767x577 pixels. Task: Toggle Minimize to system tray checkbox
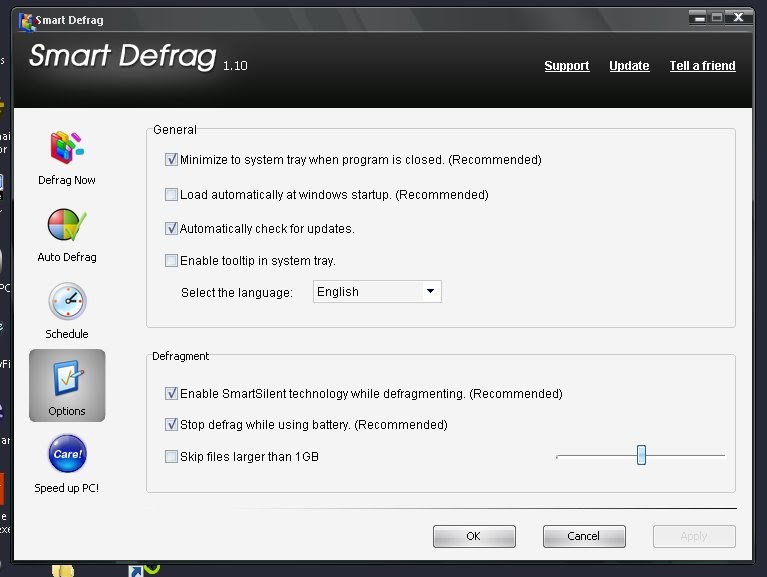click(x=171, y=159)
